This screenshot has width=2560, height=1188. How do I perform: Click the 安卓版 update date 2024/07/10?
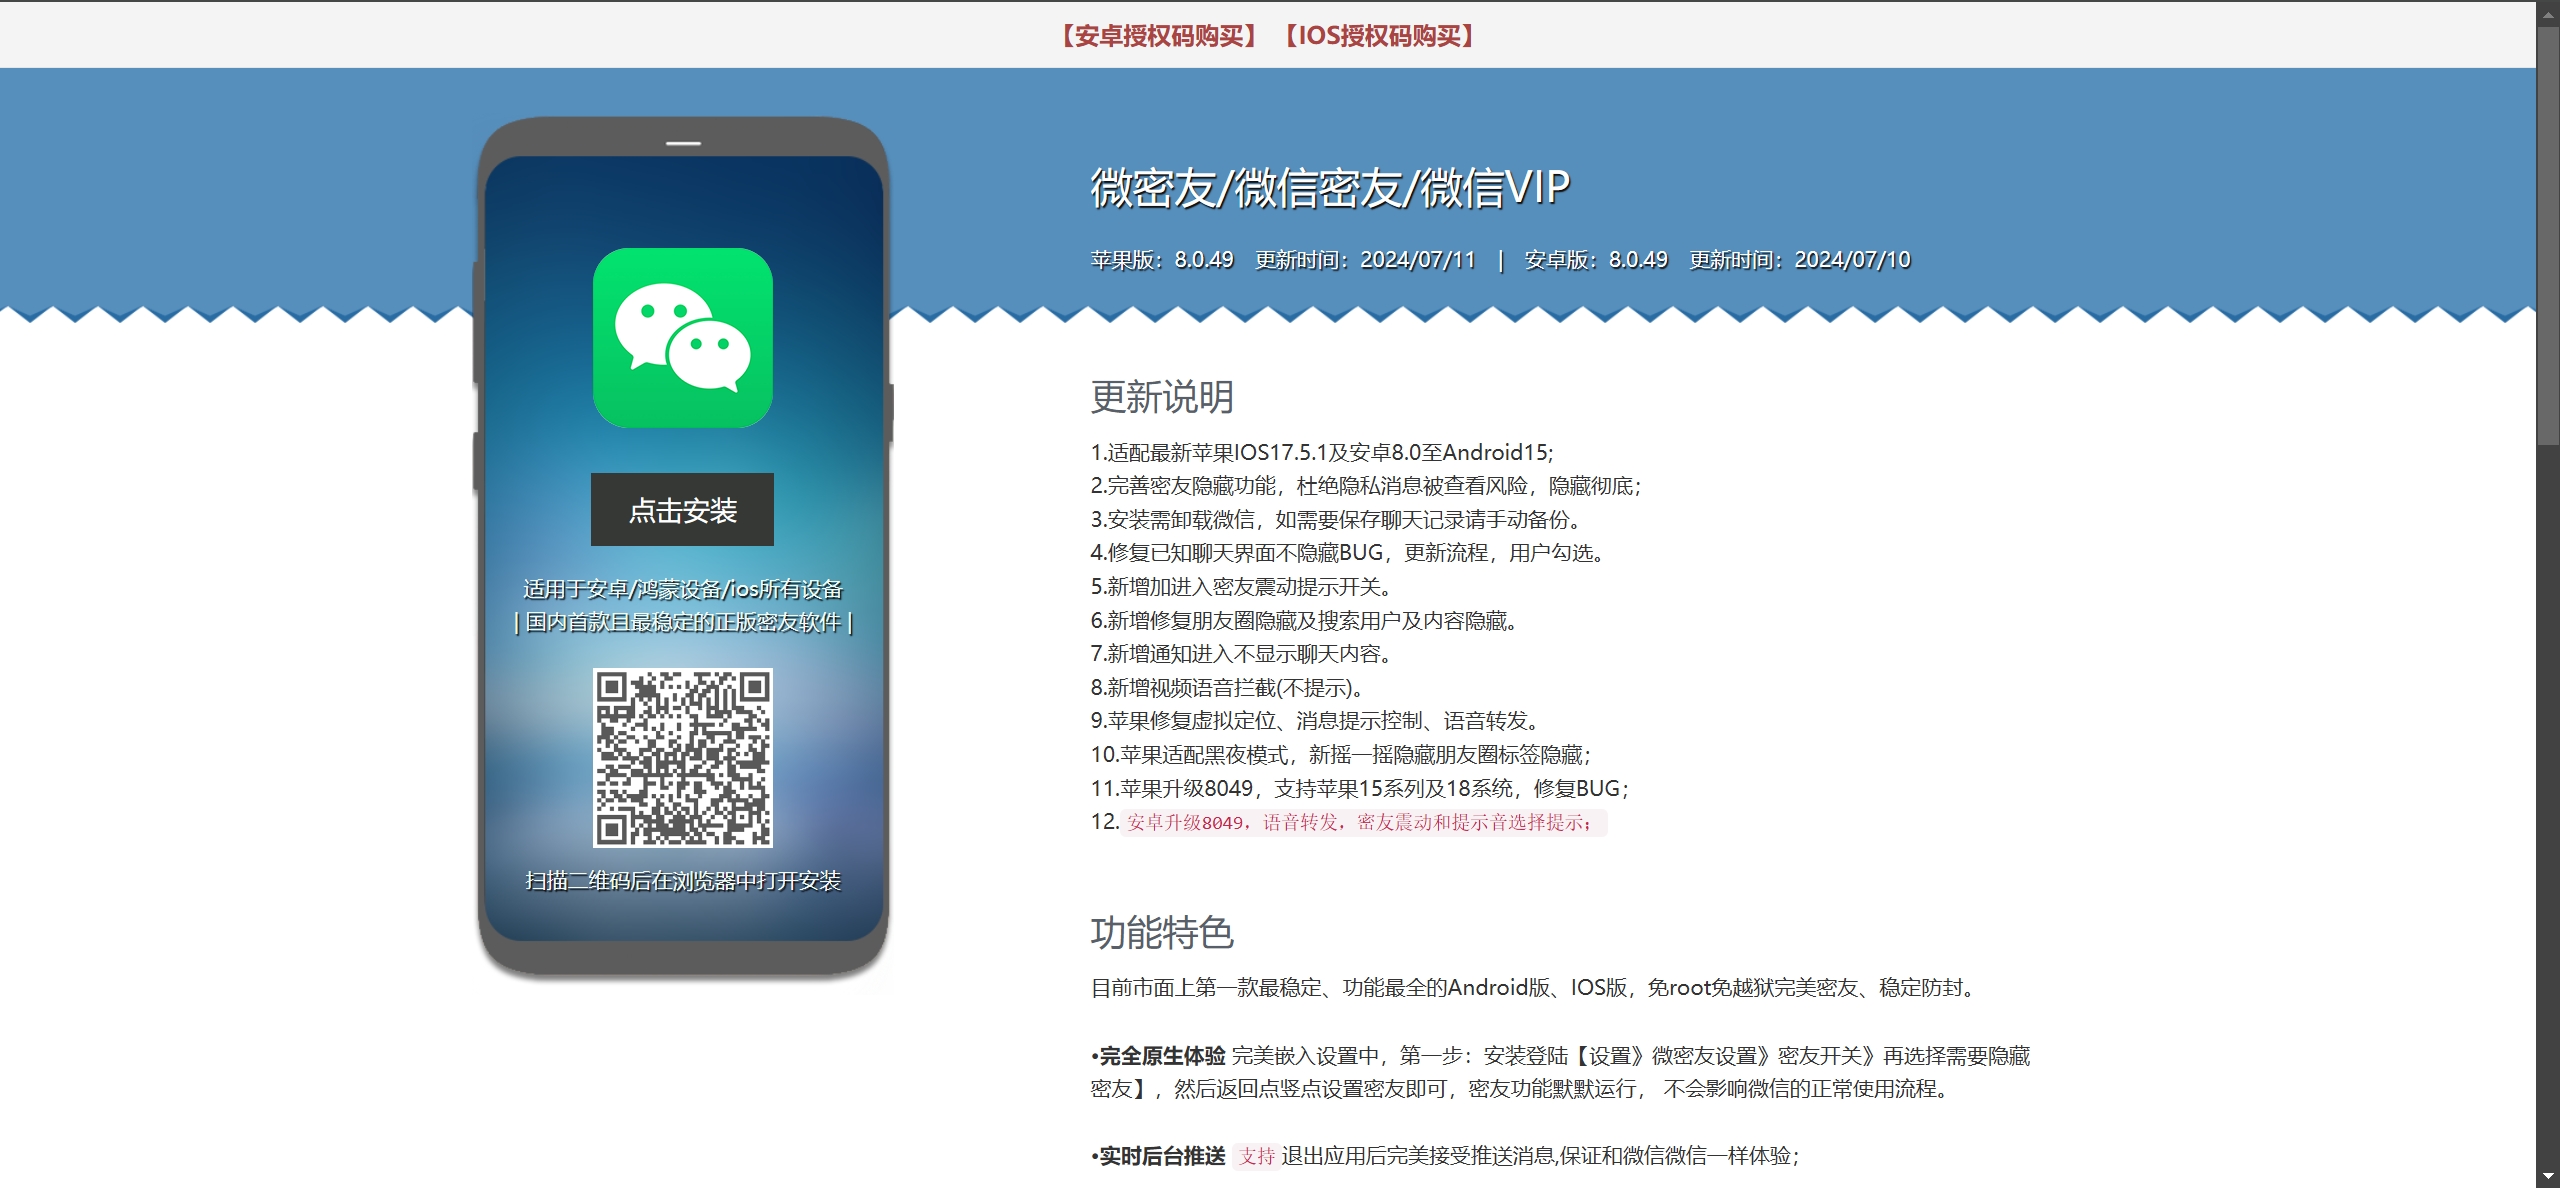coord(1852,258)
